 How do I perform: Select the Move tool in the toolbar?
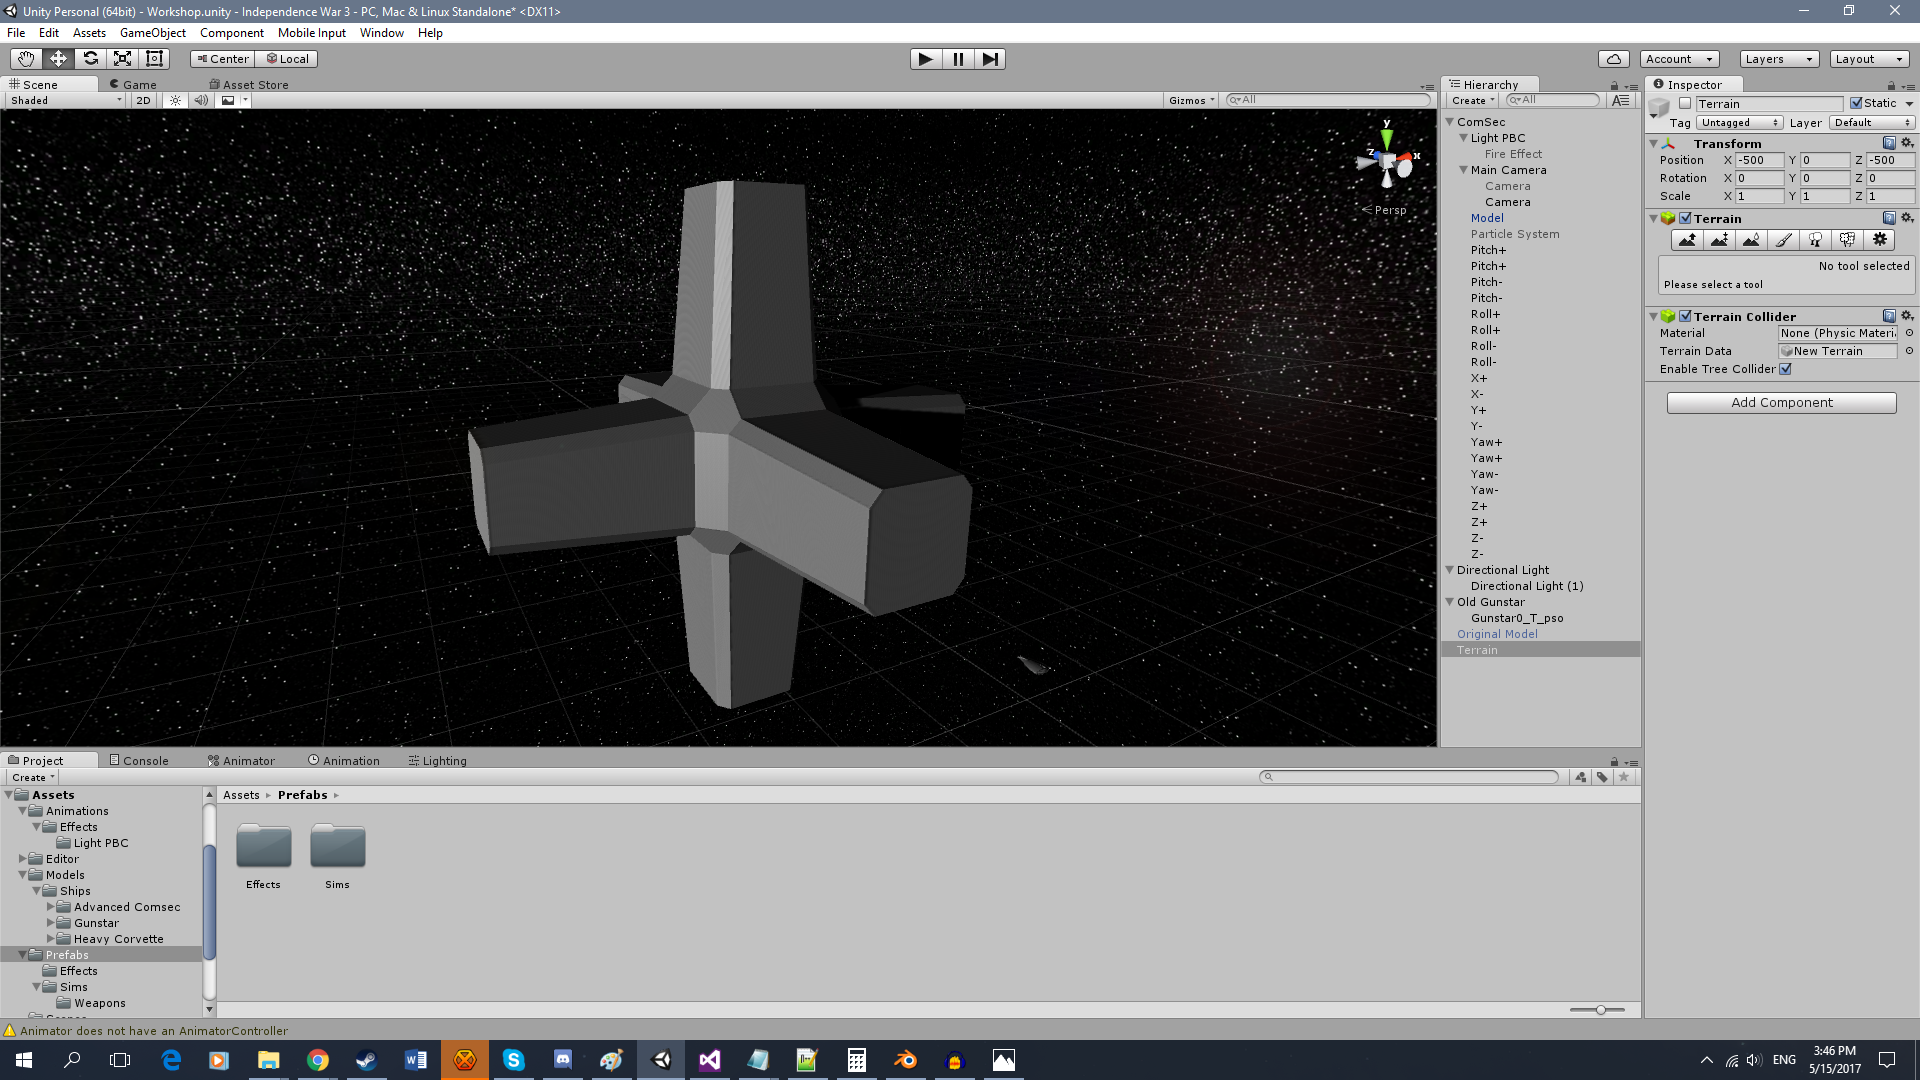pos(58,59)
